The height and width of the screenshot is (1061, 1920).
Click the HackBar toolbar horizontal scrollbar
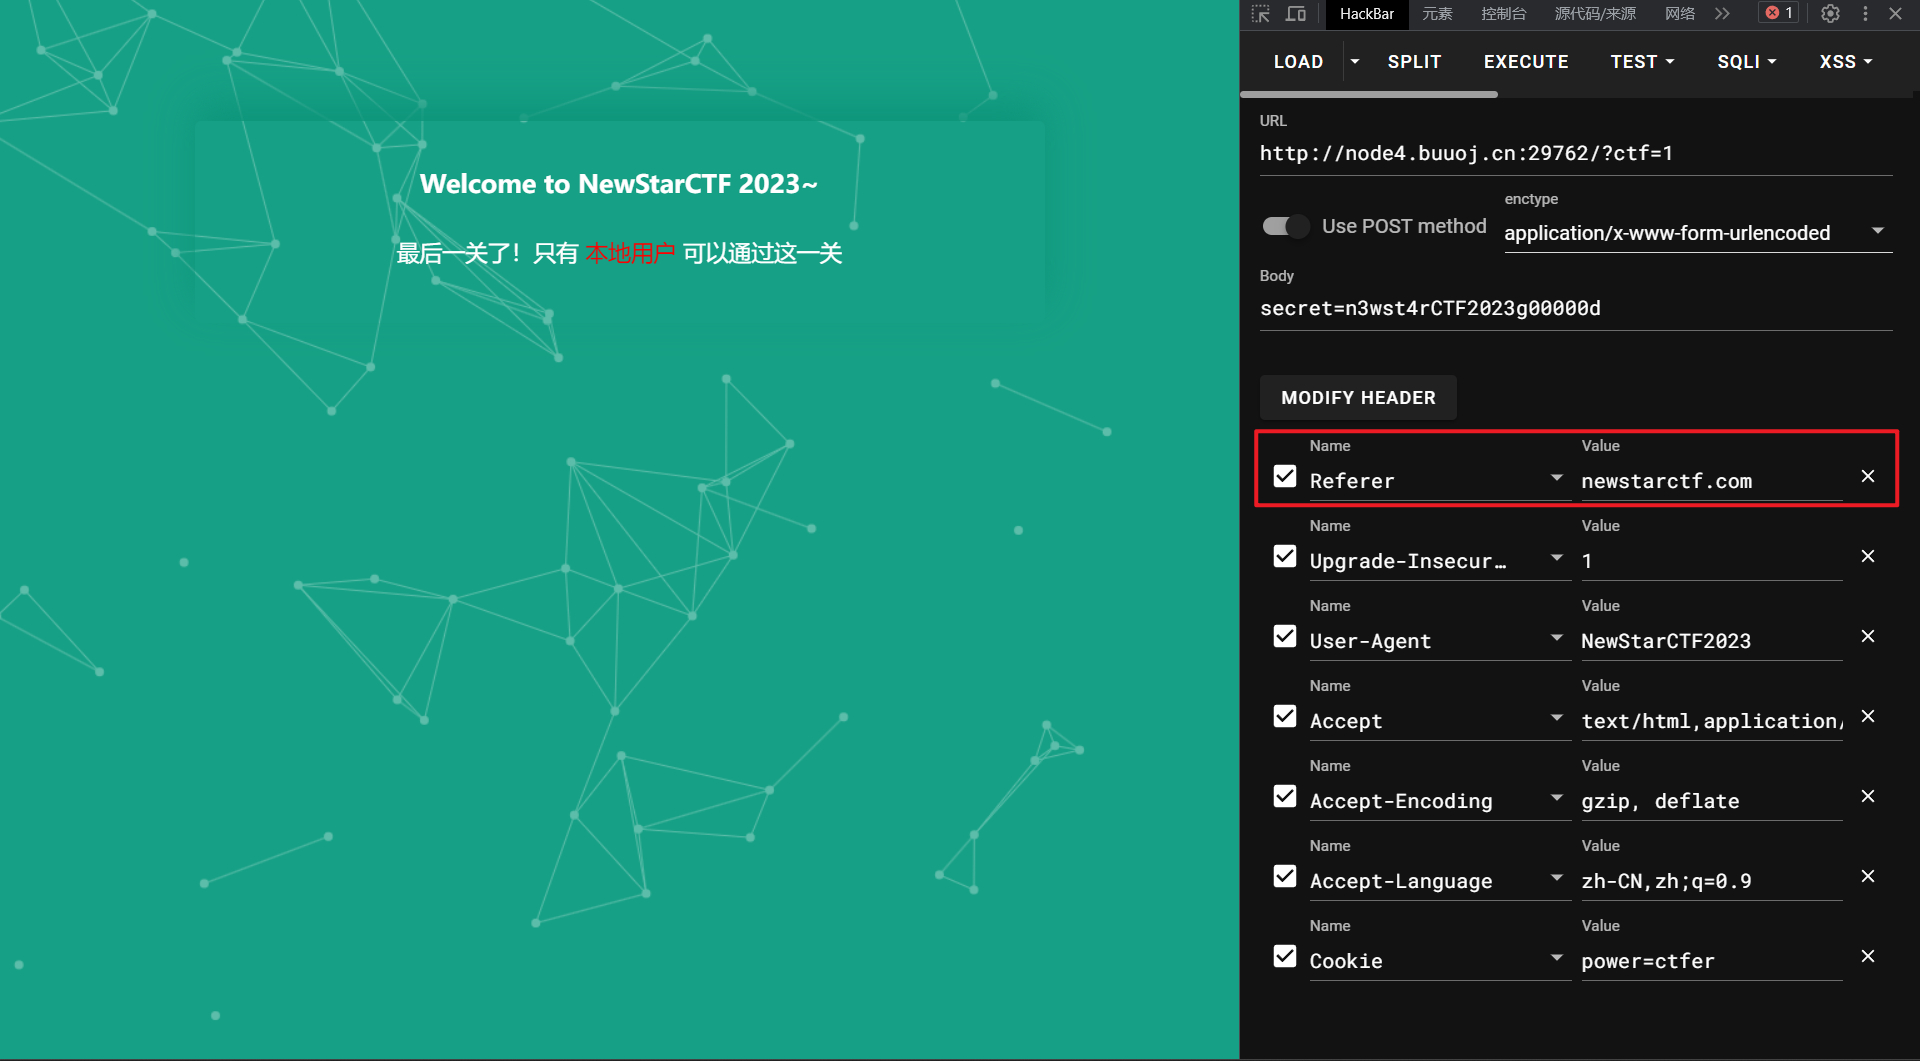(1369, 95)
